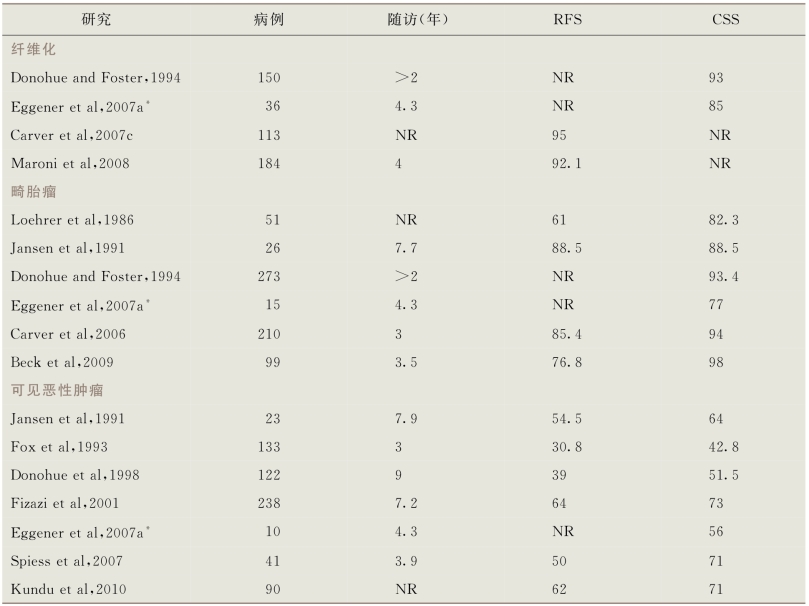809x606 pixels.
Task: Click the 随访(年) column header
Action: tap(417, 20)
